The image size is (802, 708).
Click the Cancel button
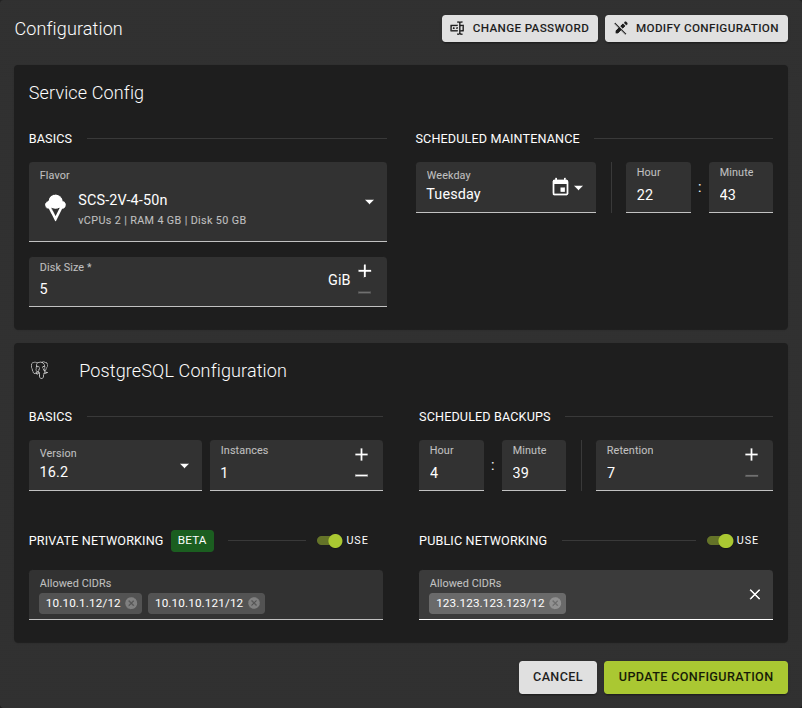(558, 677)
